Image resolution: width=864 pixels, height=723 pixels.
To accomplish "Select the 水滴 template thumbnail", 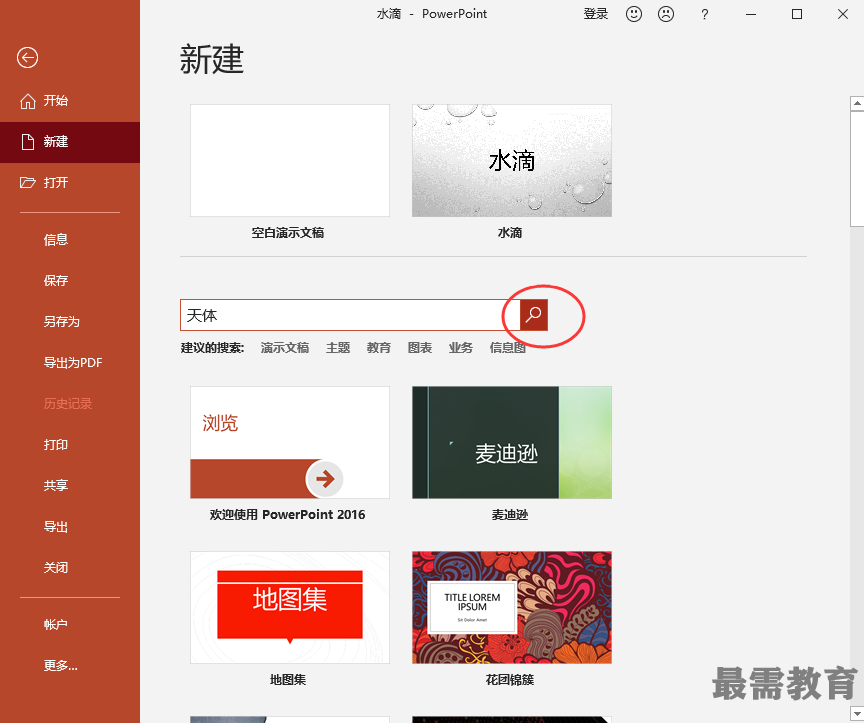I will tap(511, 160).
